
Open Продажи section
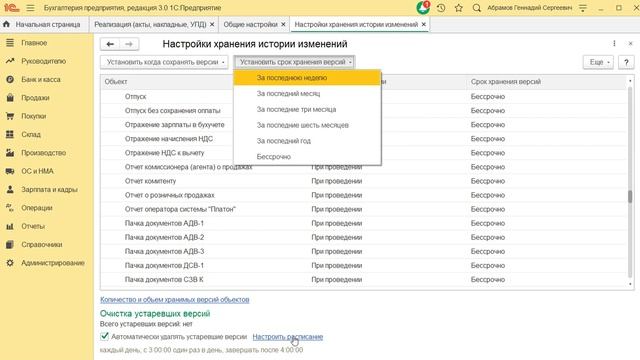pos(35,98)
